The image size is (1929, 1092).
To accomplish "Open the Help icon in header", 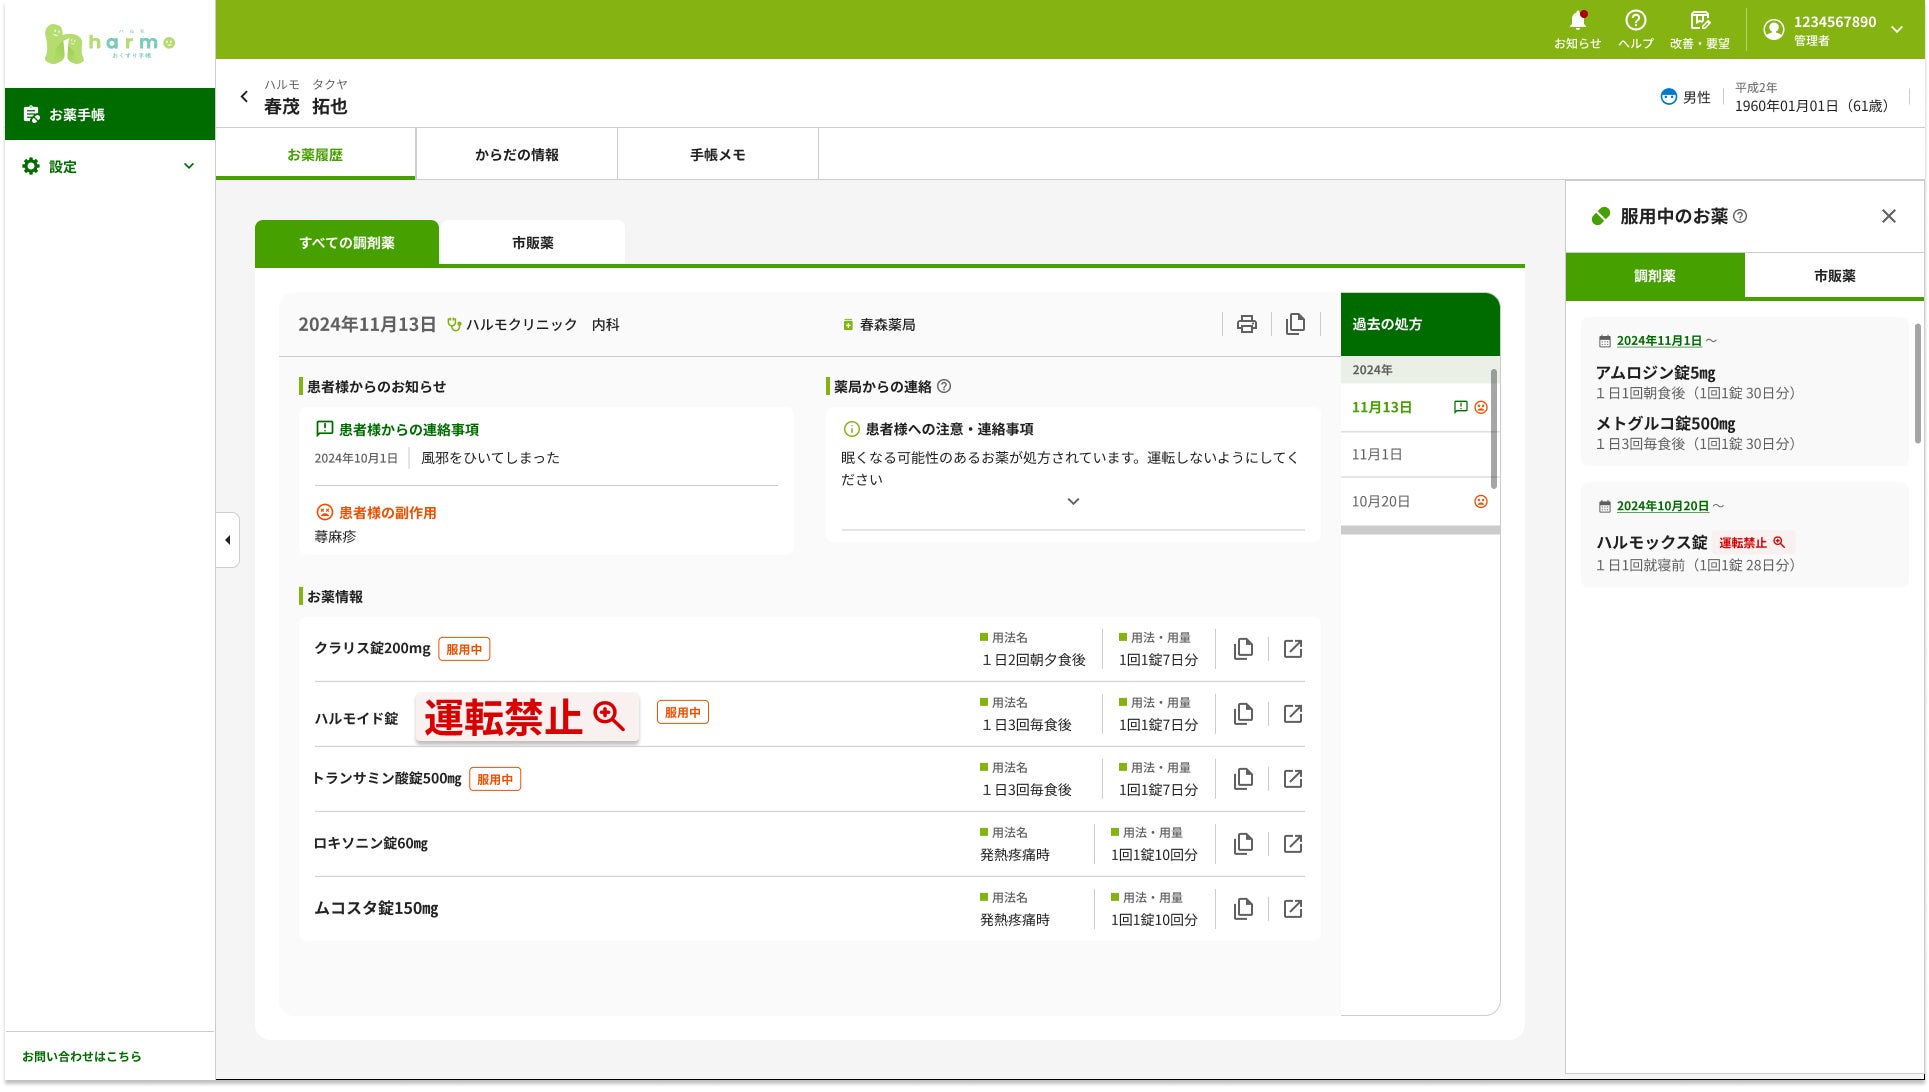I will click(x=1635, y=21).
